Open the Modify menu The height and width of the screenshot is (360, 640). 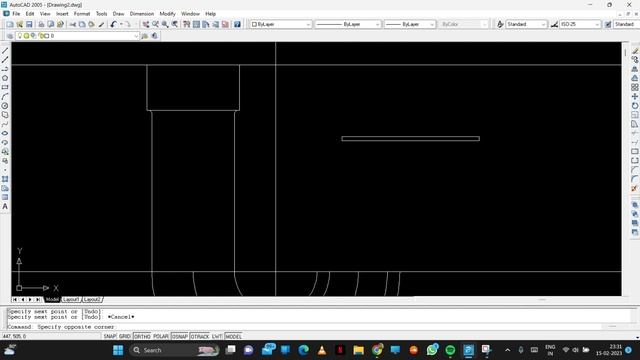pos(167,14)
